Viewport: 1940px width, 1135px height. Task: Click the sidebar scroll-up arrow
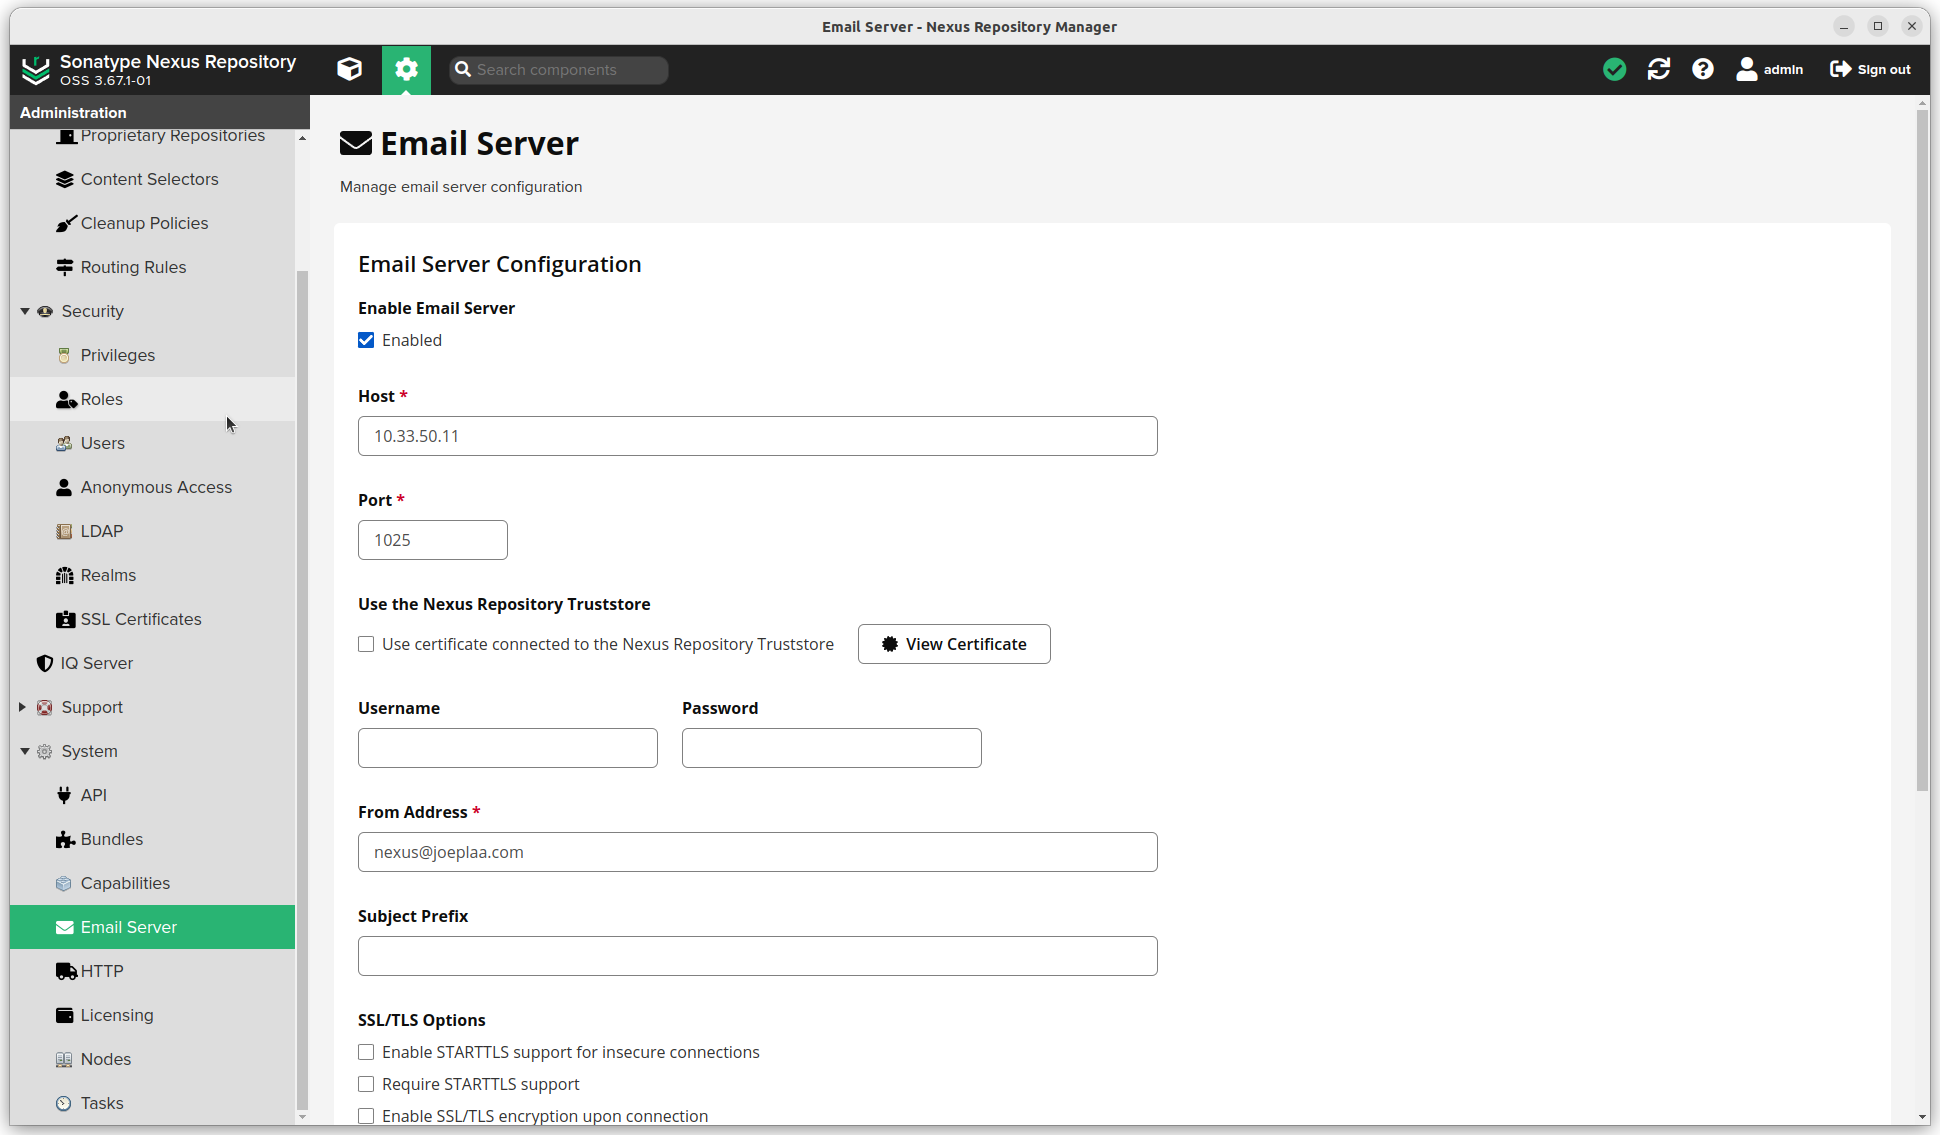(x=302, y=138)
